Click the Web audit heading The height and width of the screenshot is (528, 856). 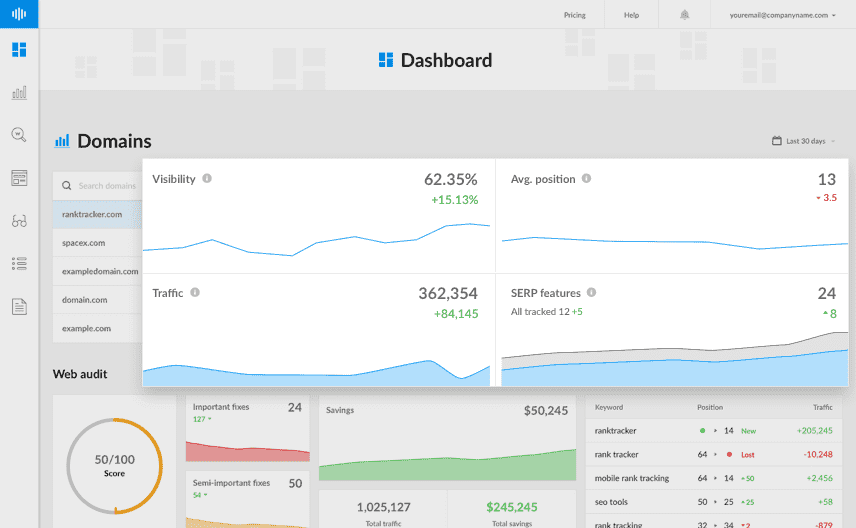click(80, 374)
